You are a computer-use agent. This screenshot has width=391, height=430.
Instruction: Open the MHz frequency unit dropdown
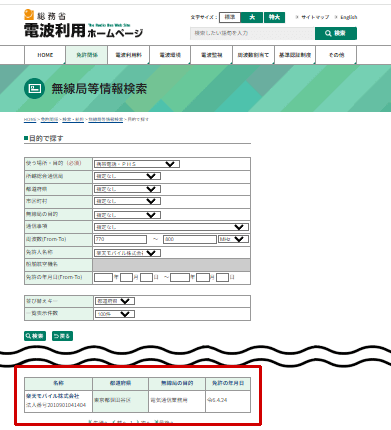[233, 239]
